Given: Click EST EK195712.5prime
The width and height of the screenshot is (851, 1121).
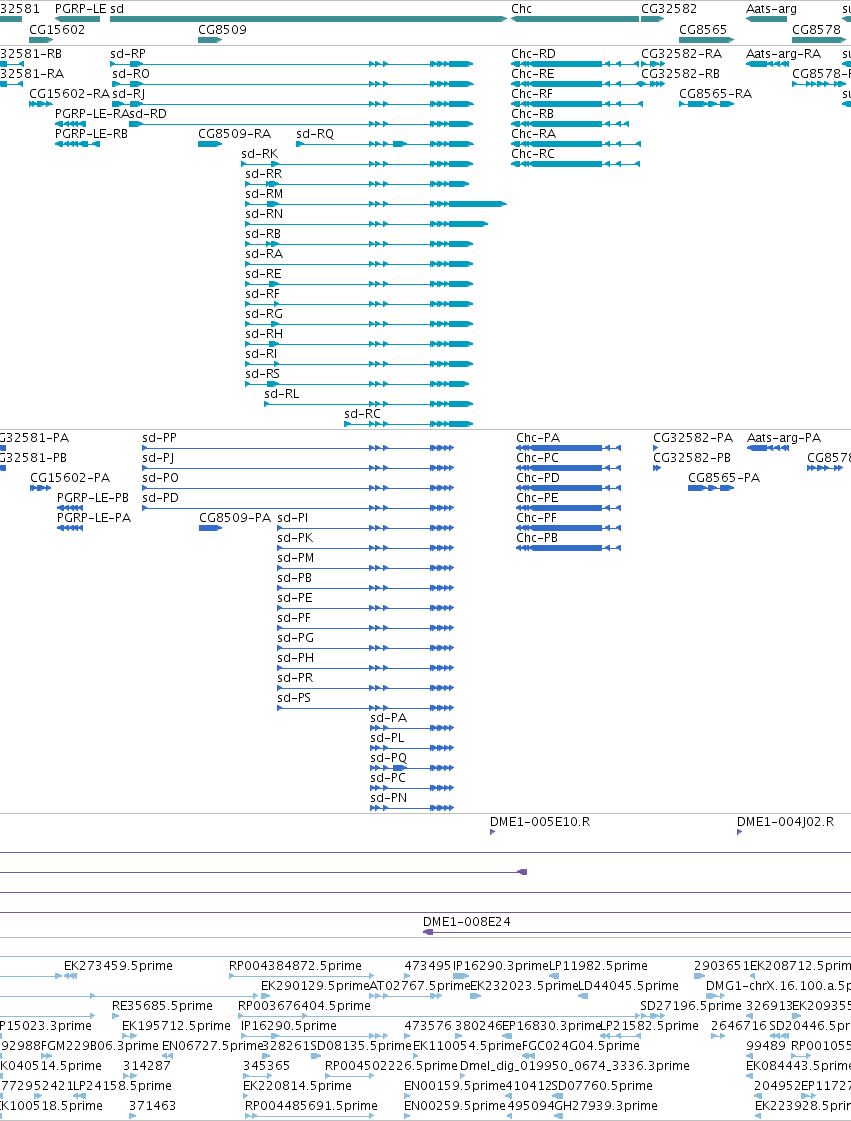Looking at the screenshot, I should click(x=176, y=1026).
